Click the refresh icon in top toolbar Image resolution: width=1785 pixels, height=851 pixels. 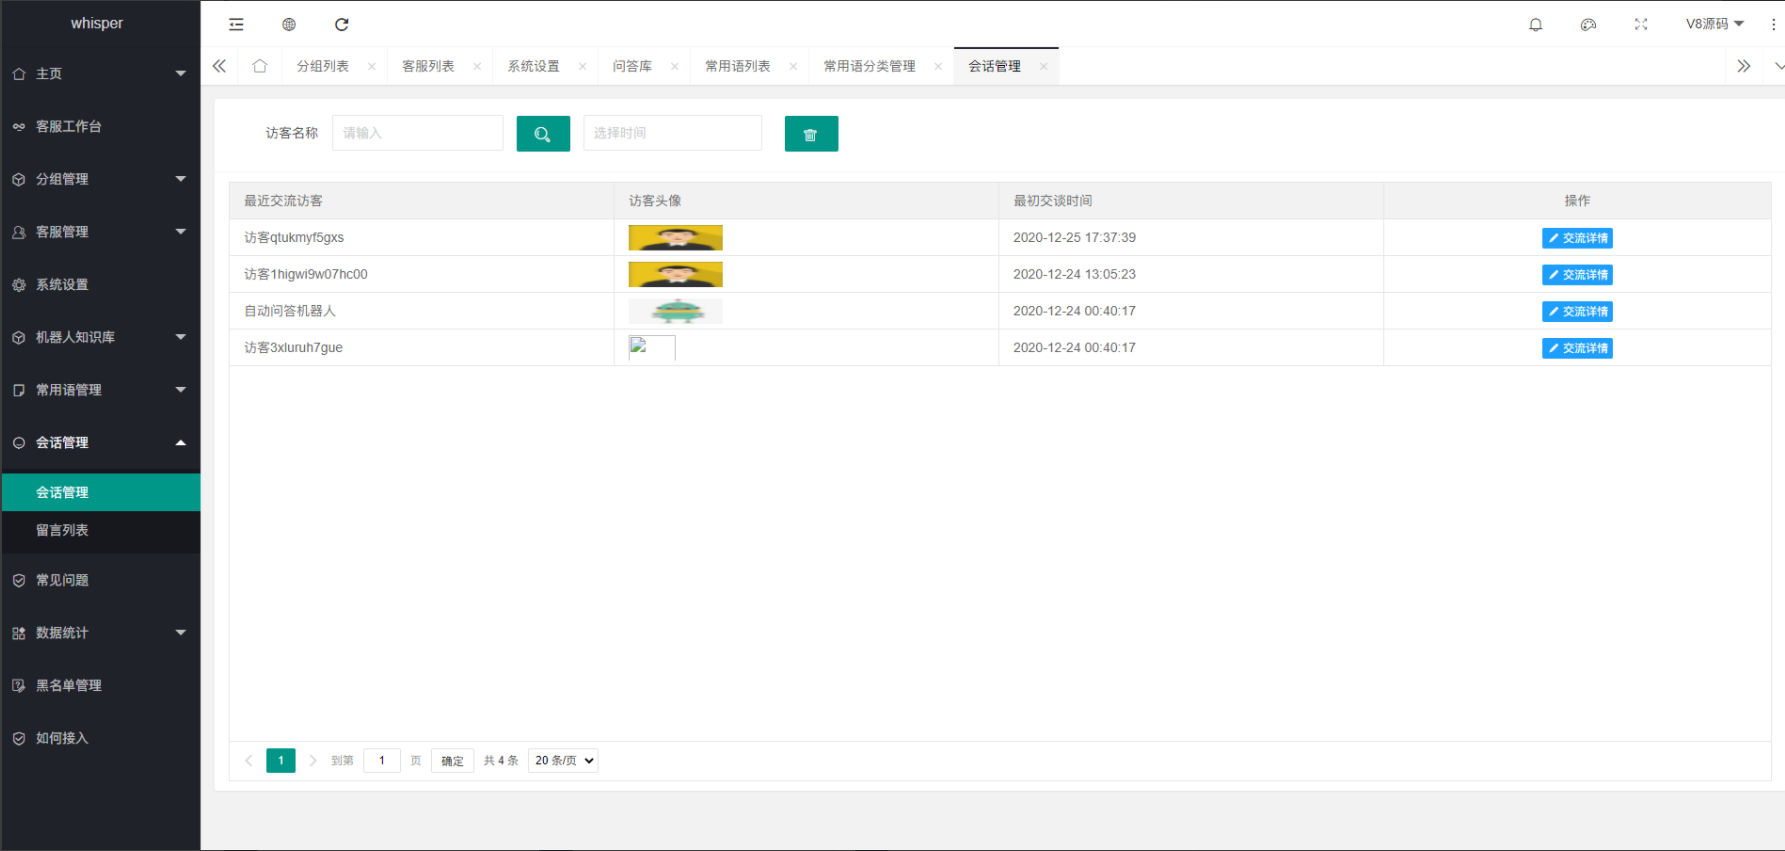pyautogui.click(x=342, y=24)
